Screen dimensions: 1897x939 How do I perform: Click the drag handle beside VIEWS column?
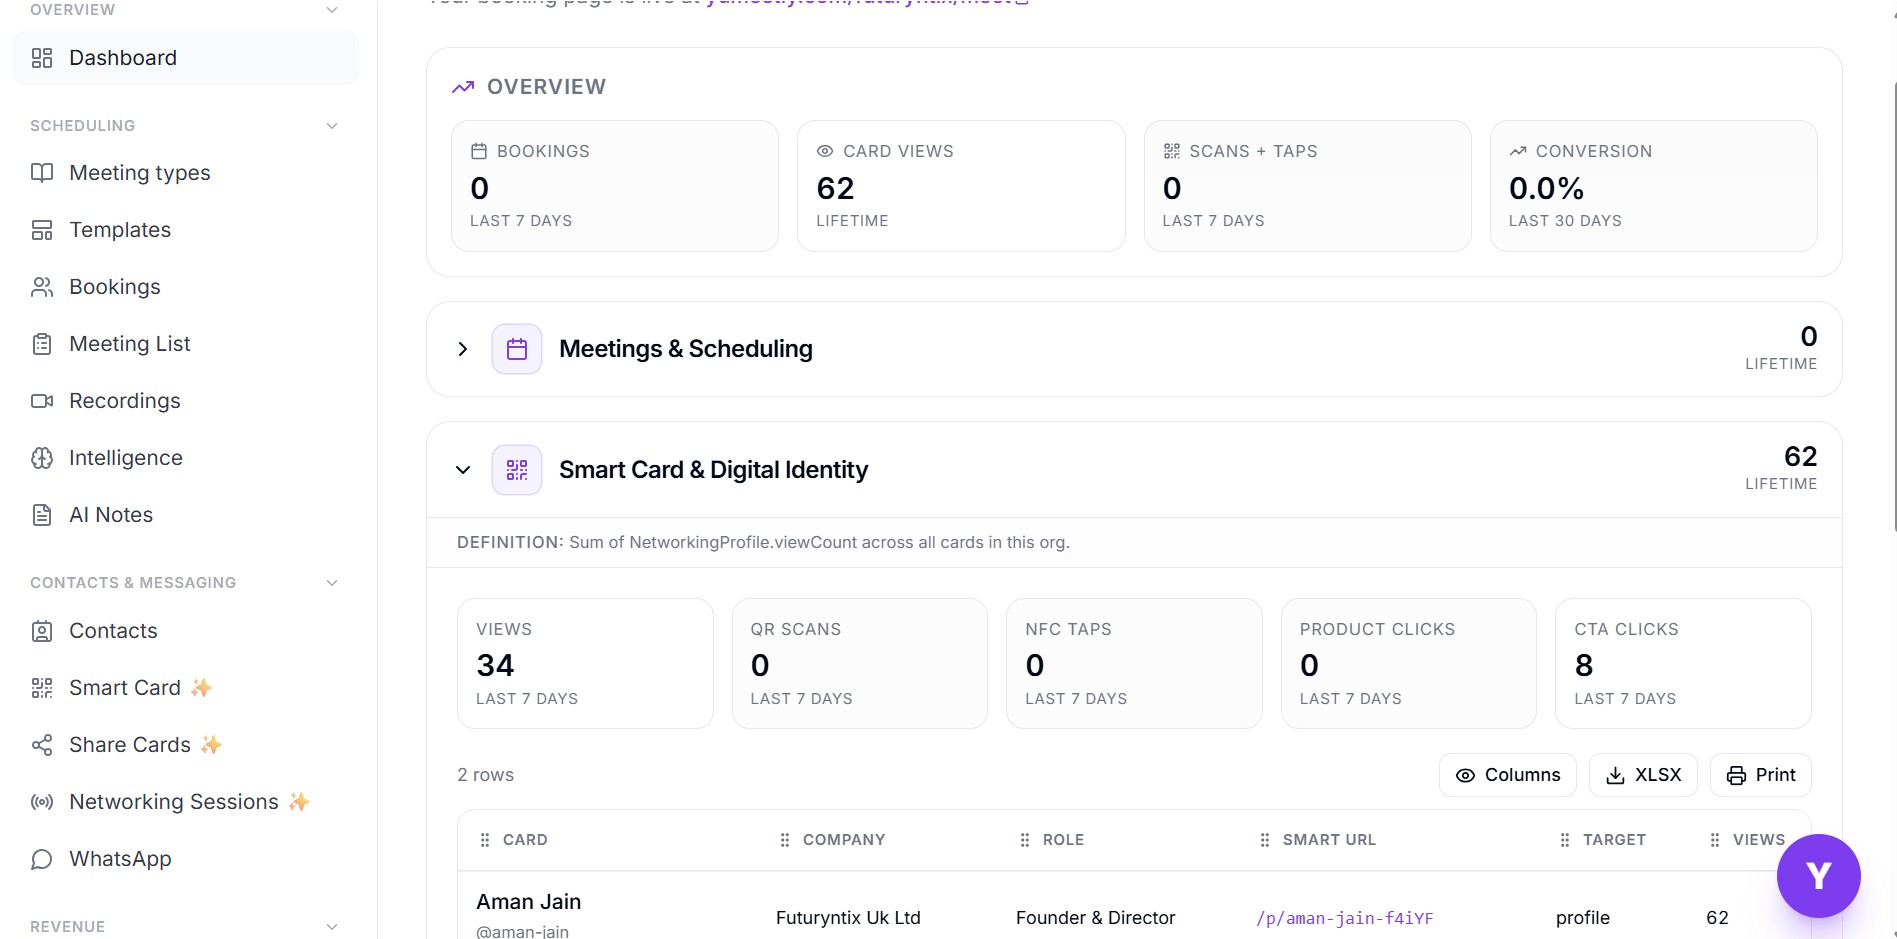pos(1715,840)
